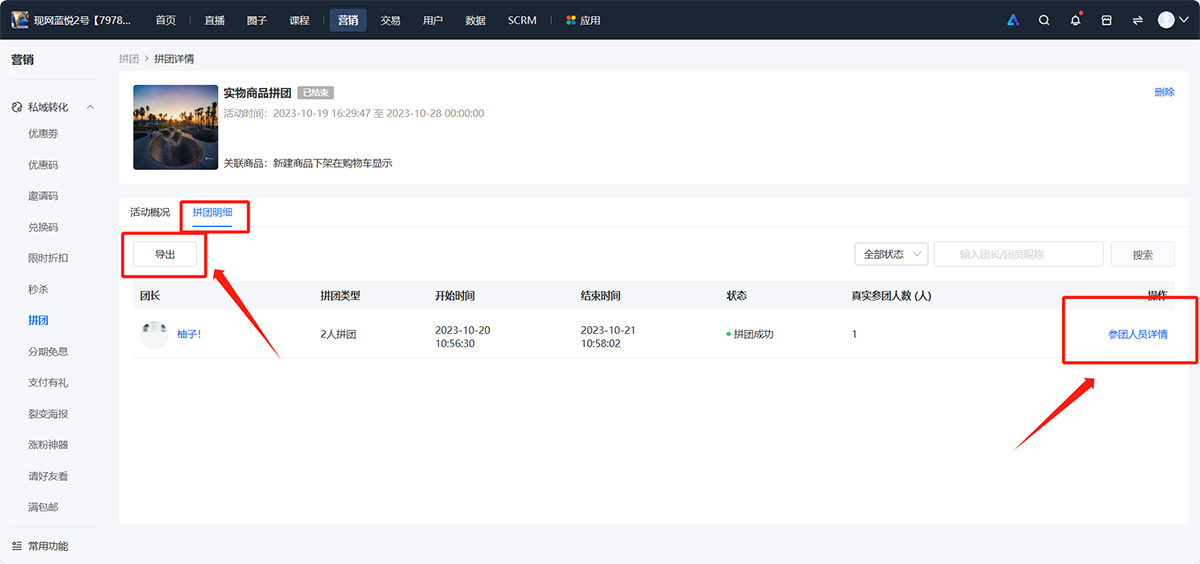Viewport: 1200px width, 564px height.
Task: Click the 导出 export button
Action: click(165, 254)
